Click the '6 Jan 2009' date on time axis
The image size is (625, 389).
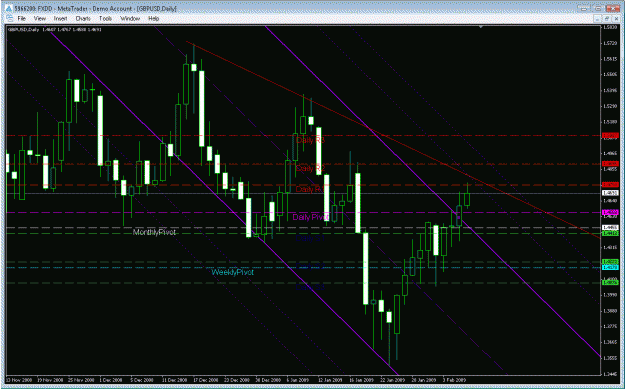299,379
